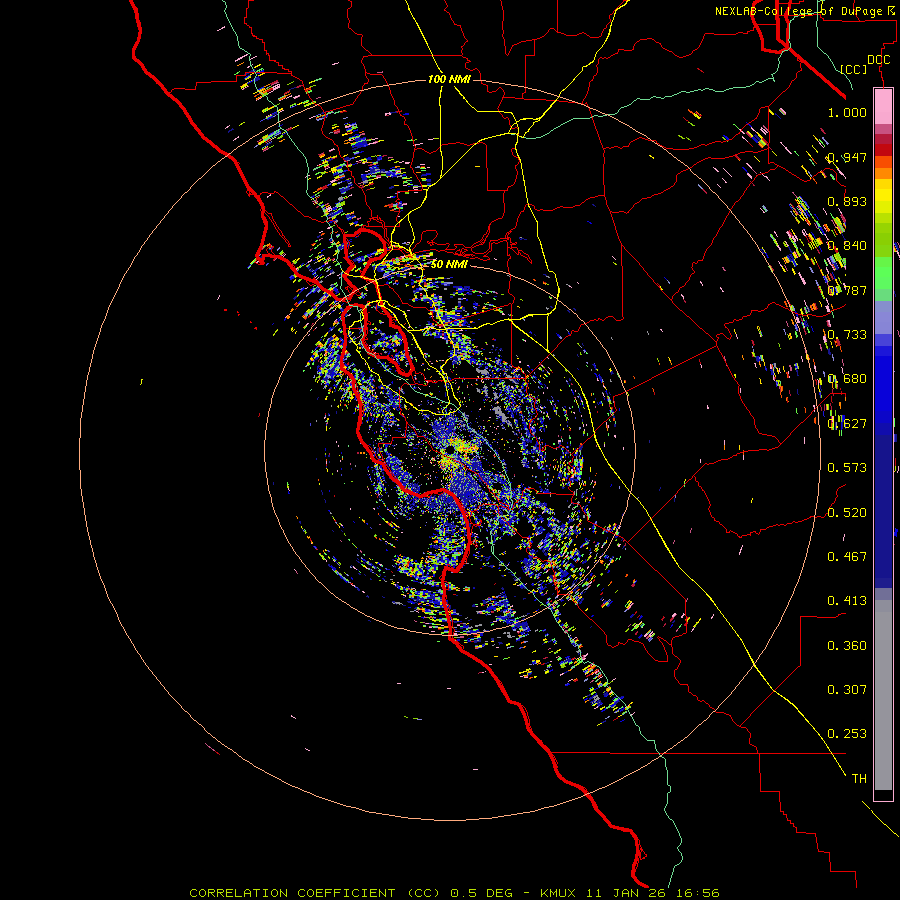The height and width of the screenshot is (900, 900).
Task: Click the 0.307 legend value
Action: pos(847,690)
